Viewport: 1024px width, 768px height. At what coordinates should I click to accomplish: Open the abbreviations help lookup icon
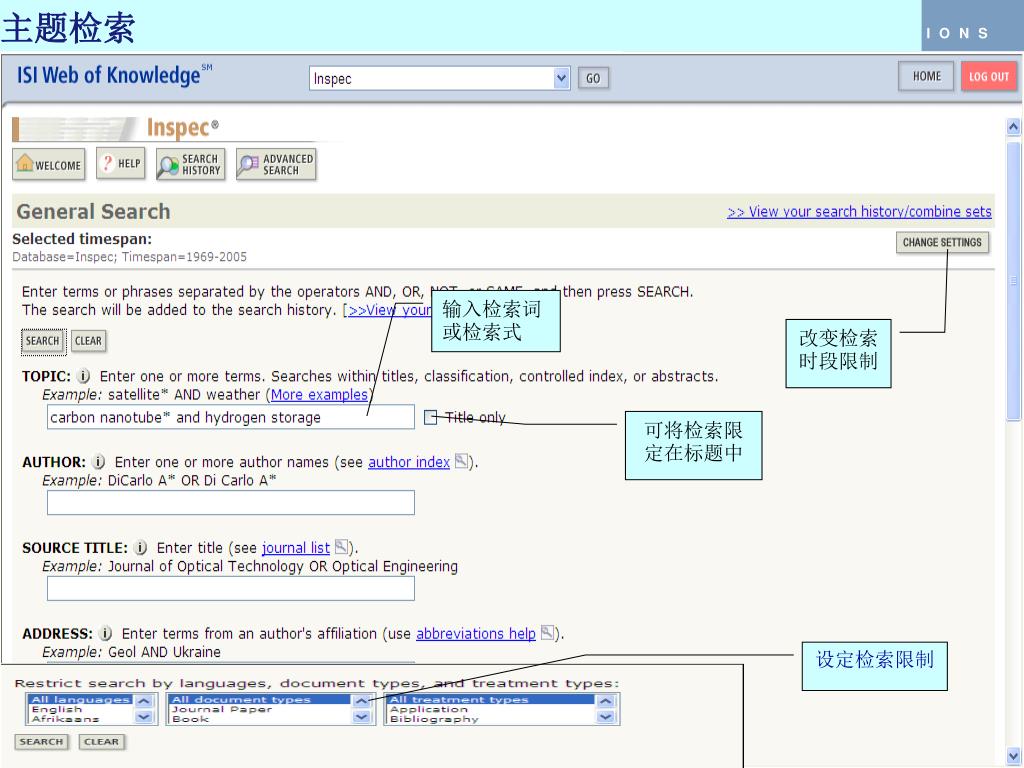coord(547,632)
